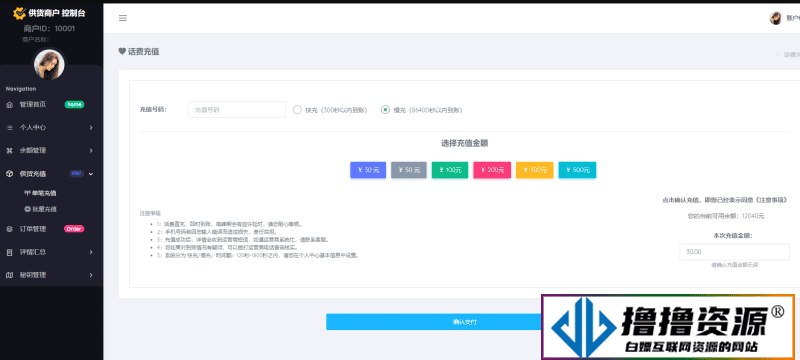The image size is (800, 360).
Task: Click the 商户ID: 10001 text
Action: [x=49, y=29]
